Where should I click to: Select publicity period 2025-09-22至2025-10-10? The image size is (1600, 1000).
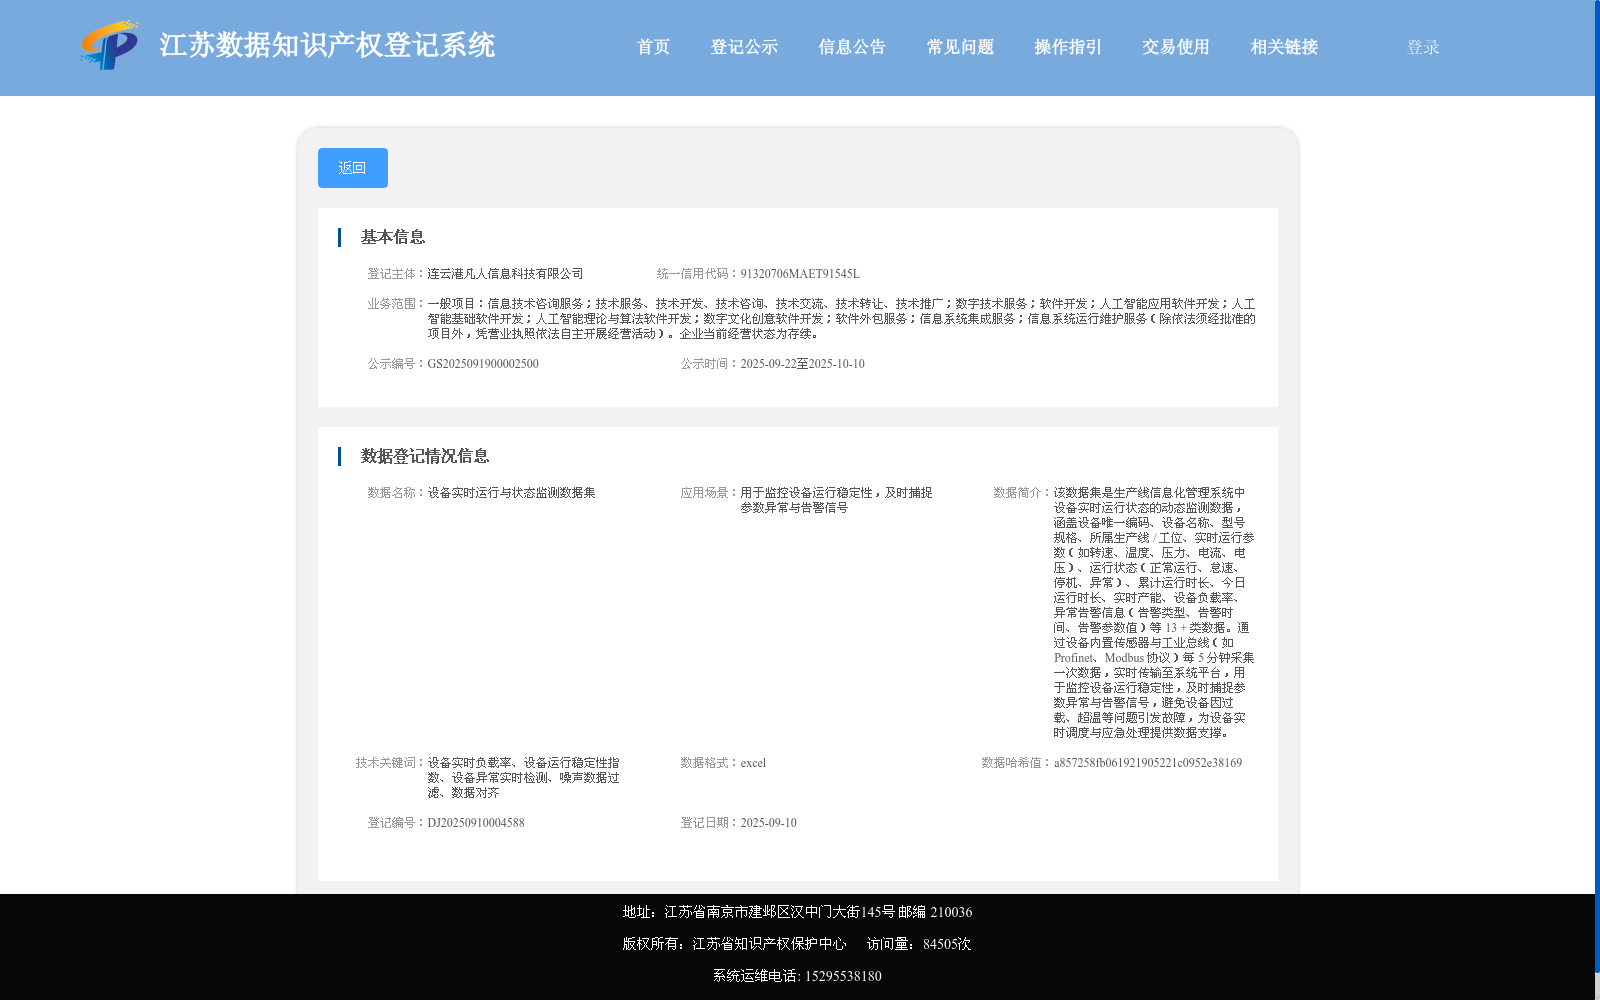pyautogui.click(x=803, y=364)
